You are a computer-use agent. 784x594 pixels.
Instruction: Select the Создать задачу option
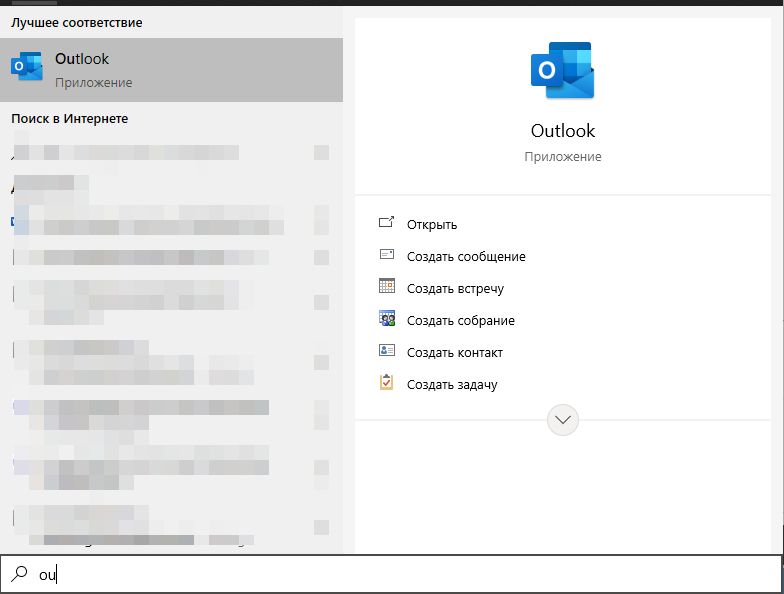click(452, 385)
